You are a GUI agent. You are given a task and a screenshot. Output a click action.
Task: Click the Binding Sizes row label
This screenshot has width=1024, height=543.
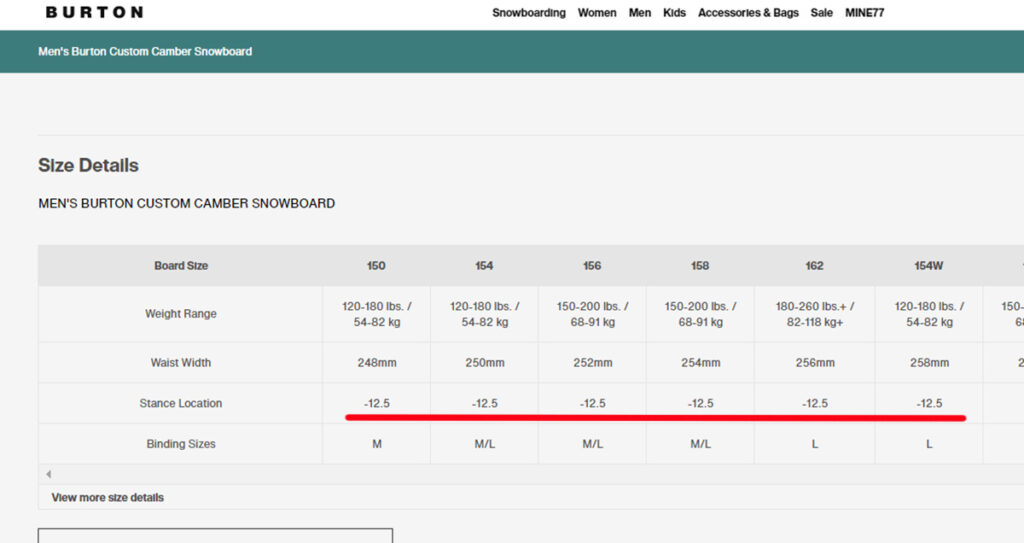pyautogui.click(x=180, y=444)
